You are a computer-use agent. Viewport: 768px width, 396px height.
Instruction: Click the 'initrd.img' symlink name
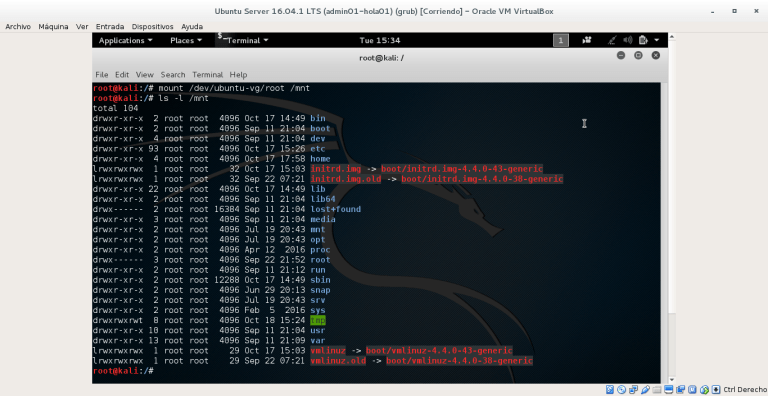pyautogui.click(x=336, y=169)
